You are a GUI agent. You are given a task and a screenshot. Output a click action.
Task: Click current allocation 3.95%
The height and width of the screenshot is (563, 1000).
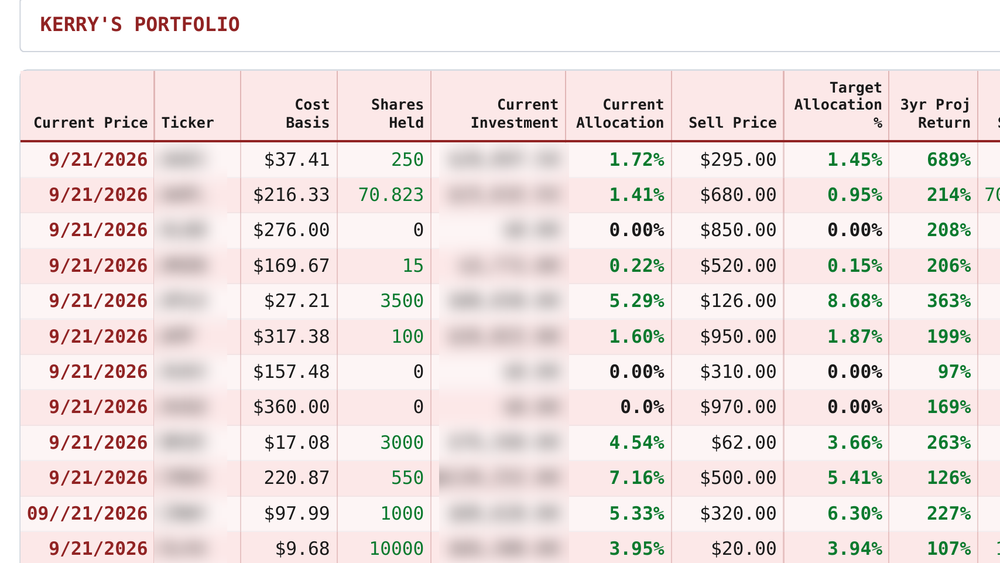636,548
